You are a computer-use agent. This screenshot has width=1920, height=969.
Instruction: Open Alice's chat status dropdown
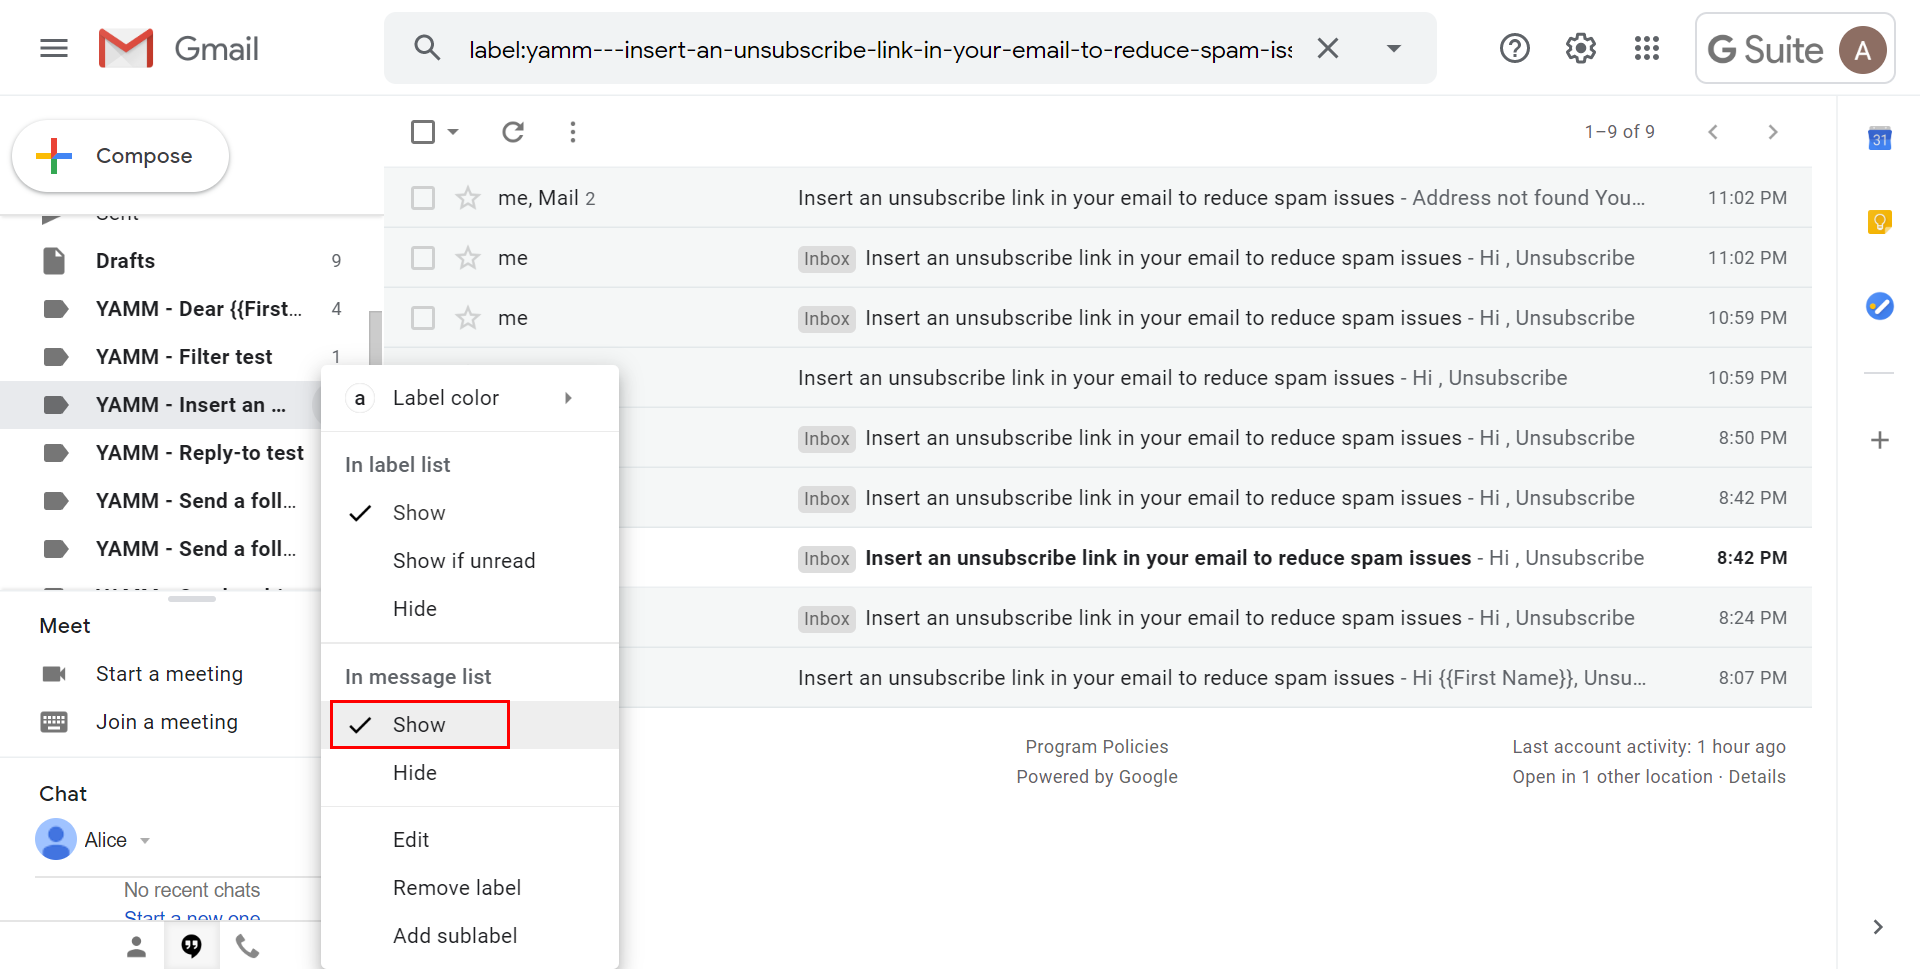click(145, 841)
